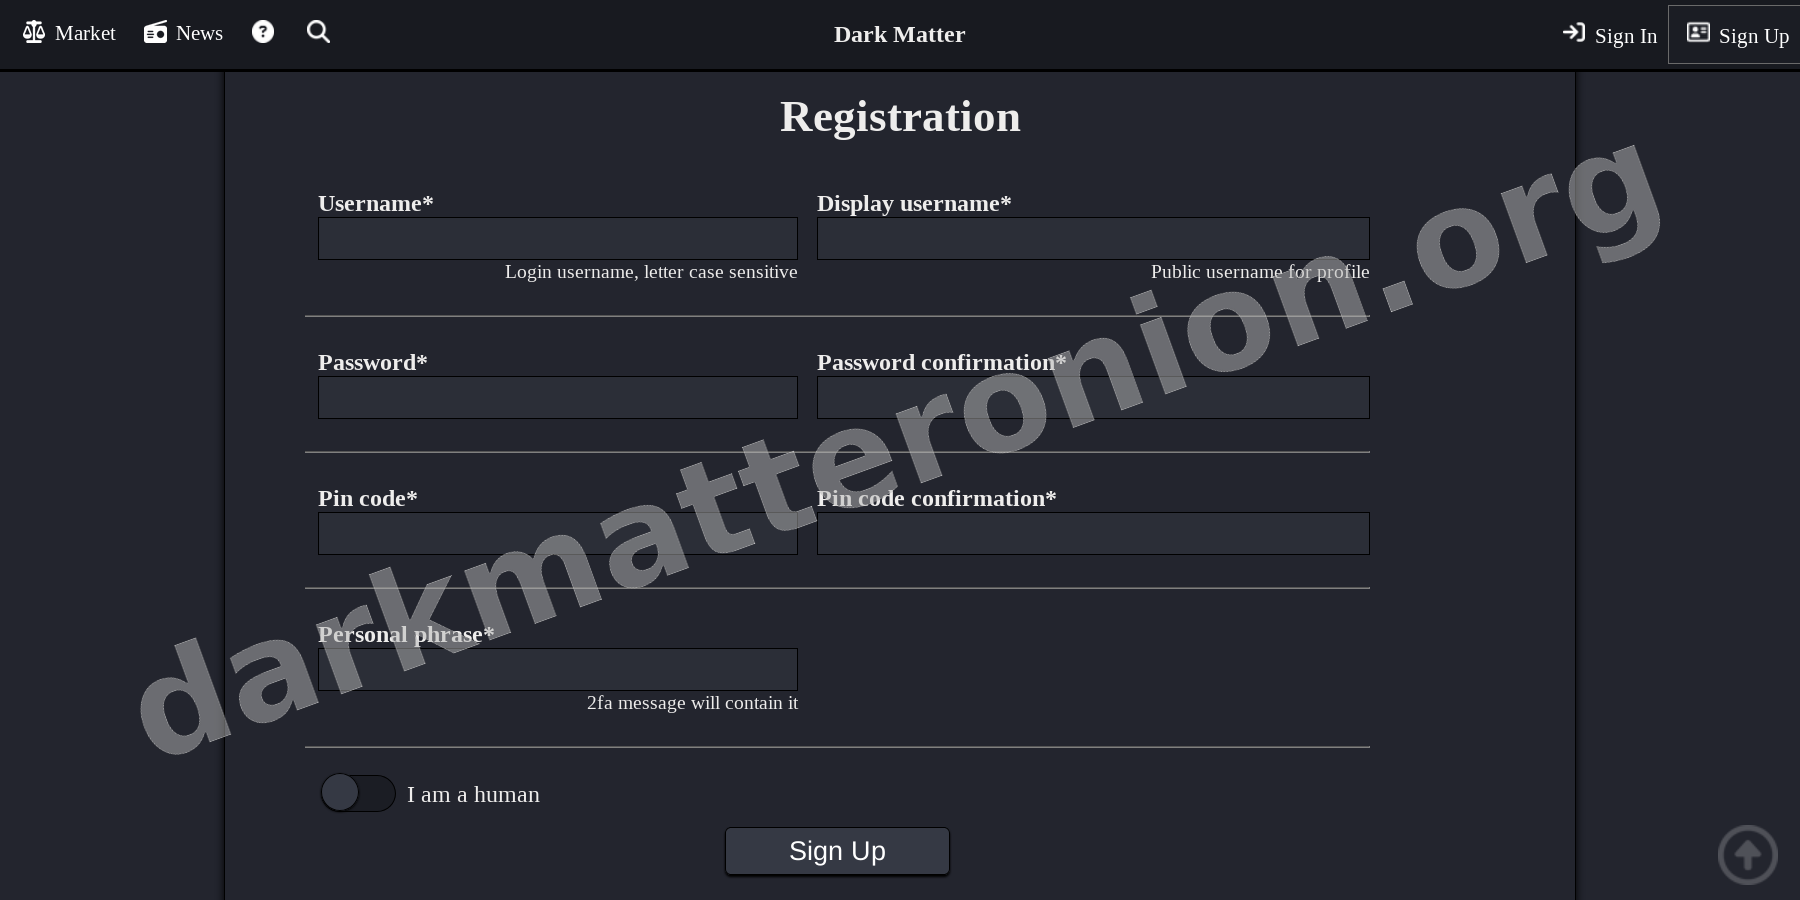Toggle the human verification switch off
1800x900 pixels.
point(357,793)
